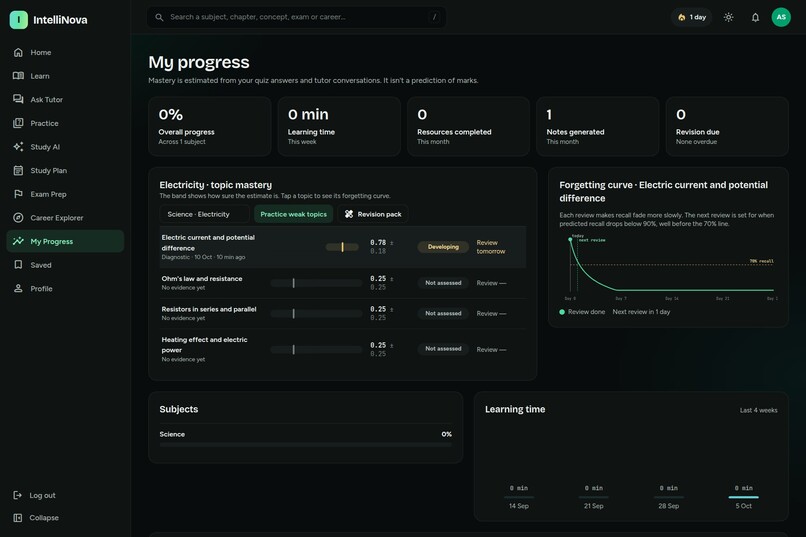Open Home from the sidebar

pos(65,52)
